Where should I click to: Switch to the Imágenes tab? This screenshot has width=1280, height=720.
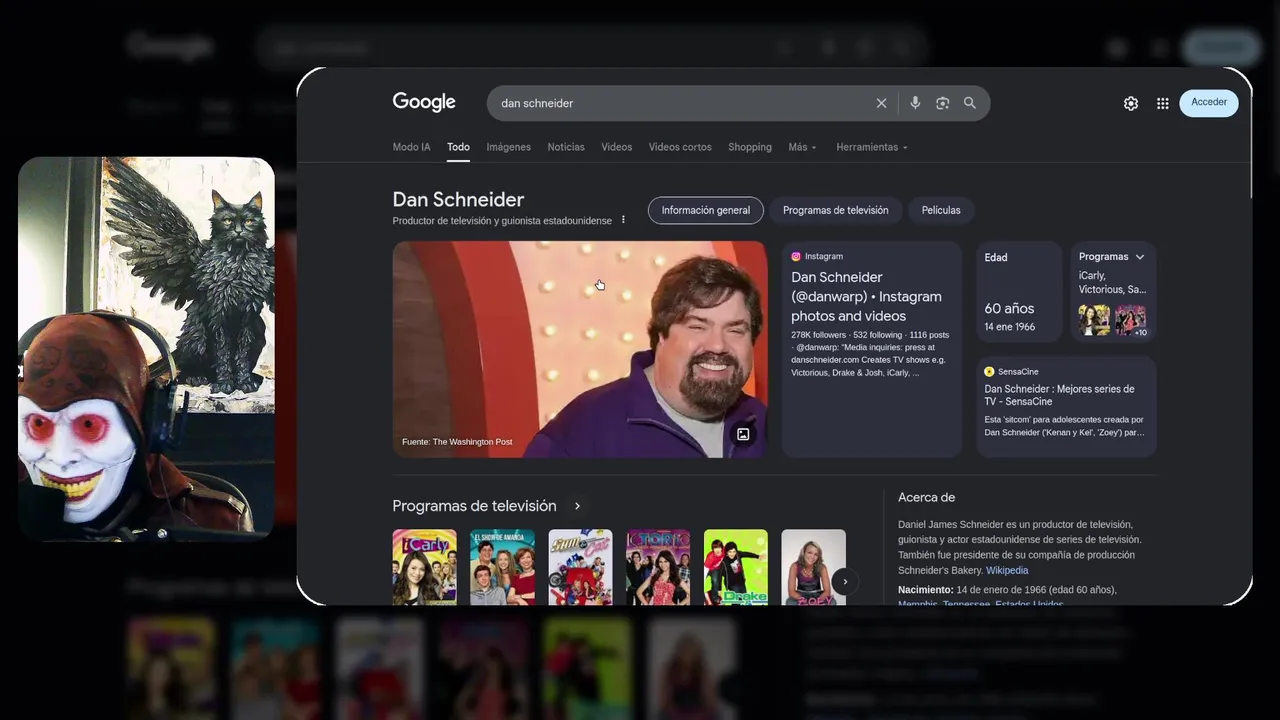point(508,147)
